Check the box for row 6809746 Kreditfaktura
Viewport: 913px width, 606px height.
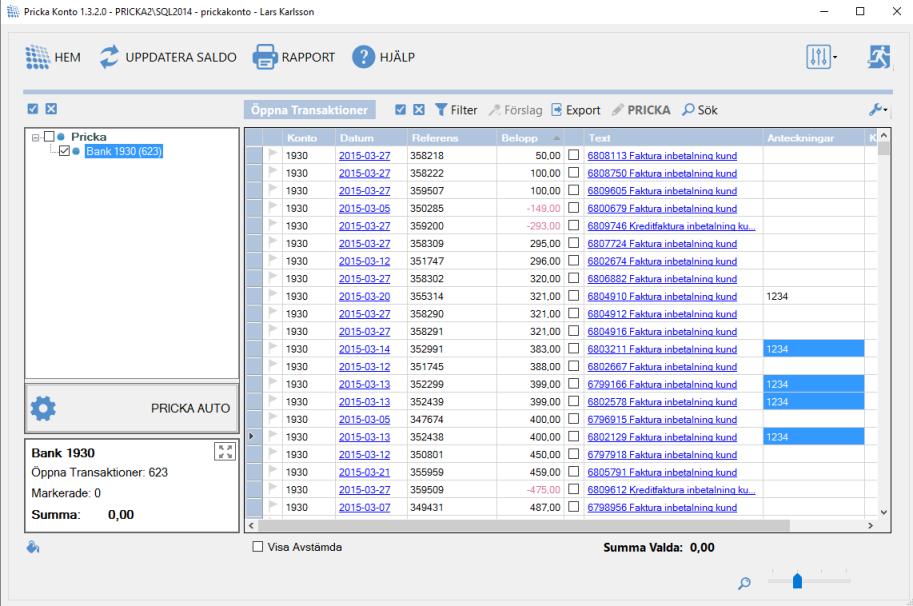pos(574,225)
